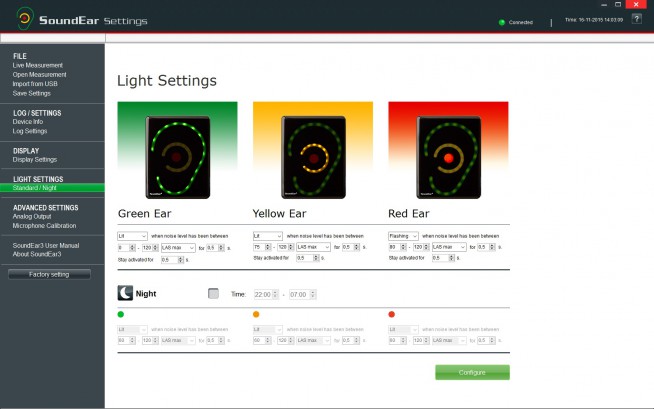Open Live Measurement
Viewport: 654px width, 409px height.
(38, 65)
